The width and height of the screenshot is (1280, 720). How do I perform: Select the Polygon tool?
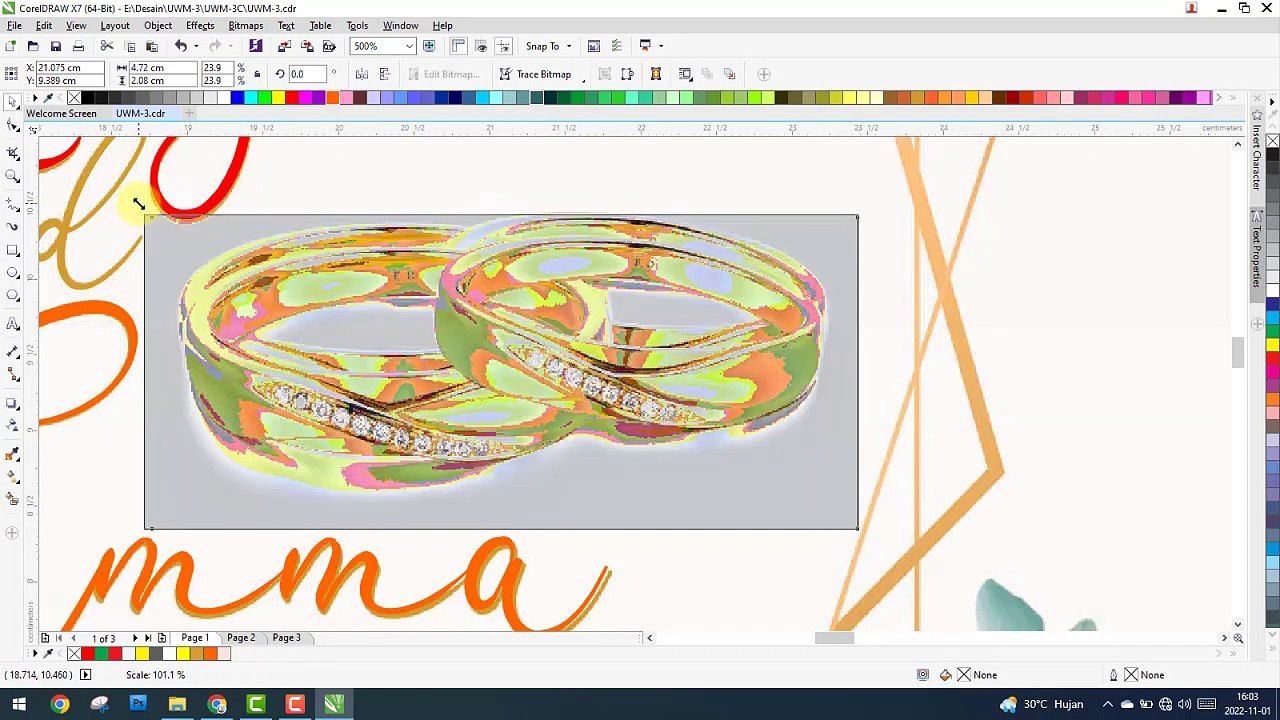coord(13,296)
